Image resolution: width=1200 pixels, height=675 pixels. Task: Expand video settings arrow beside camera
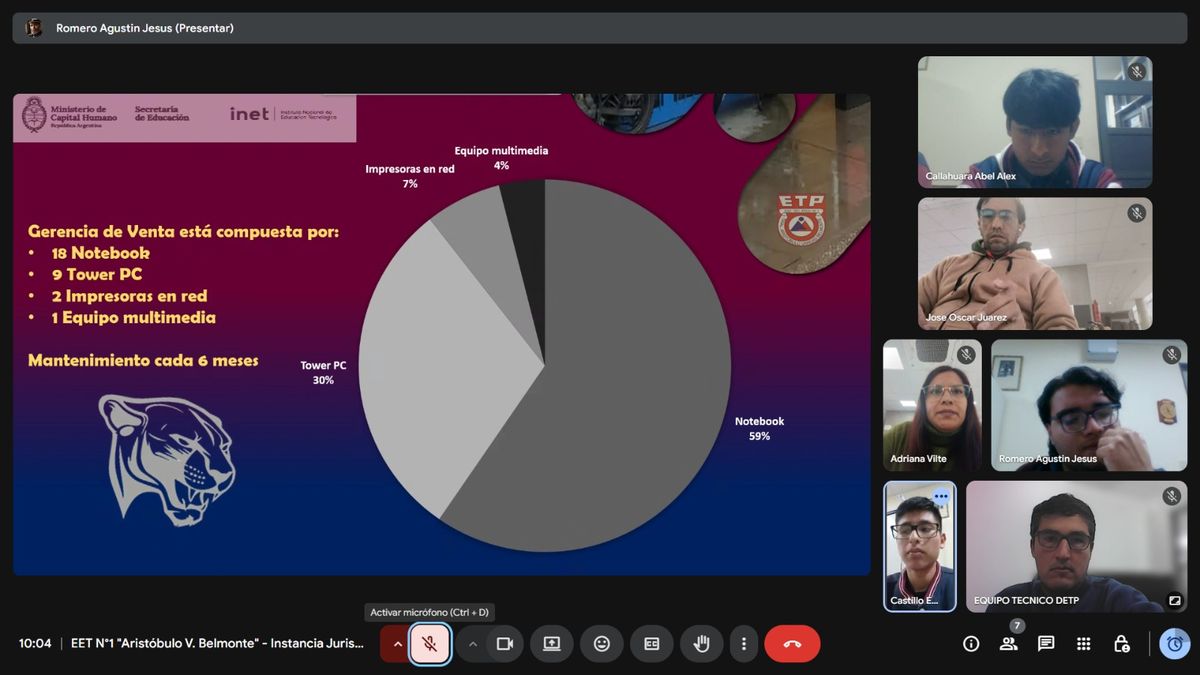[x=473, y=644]
